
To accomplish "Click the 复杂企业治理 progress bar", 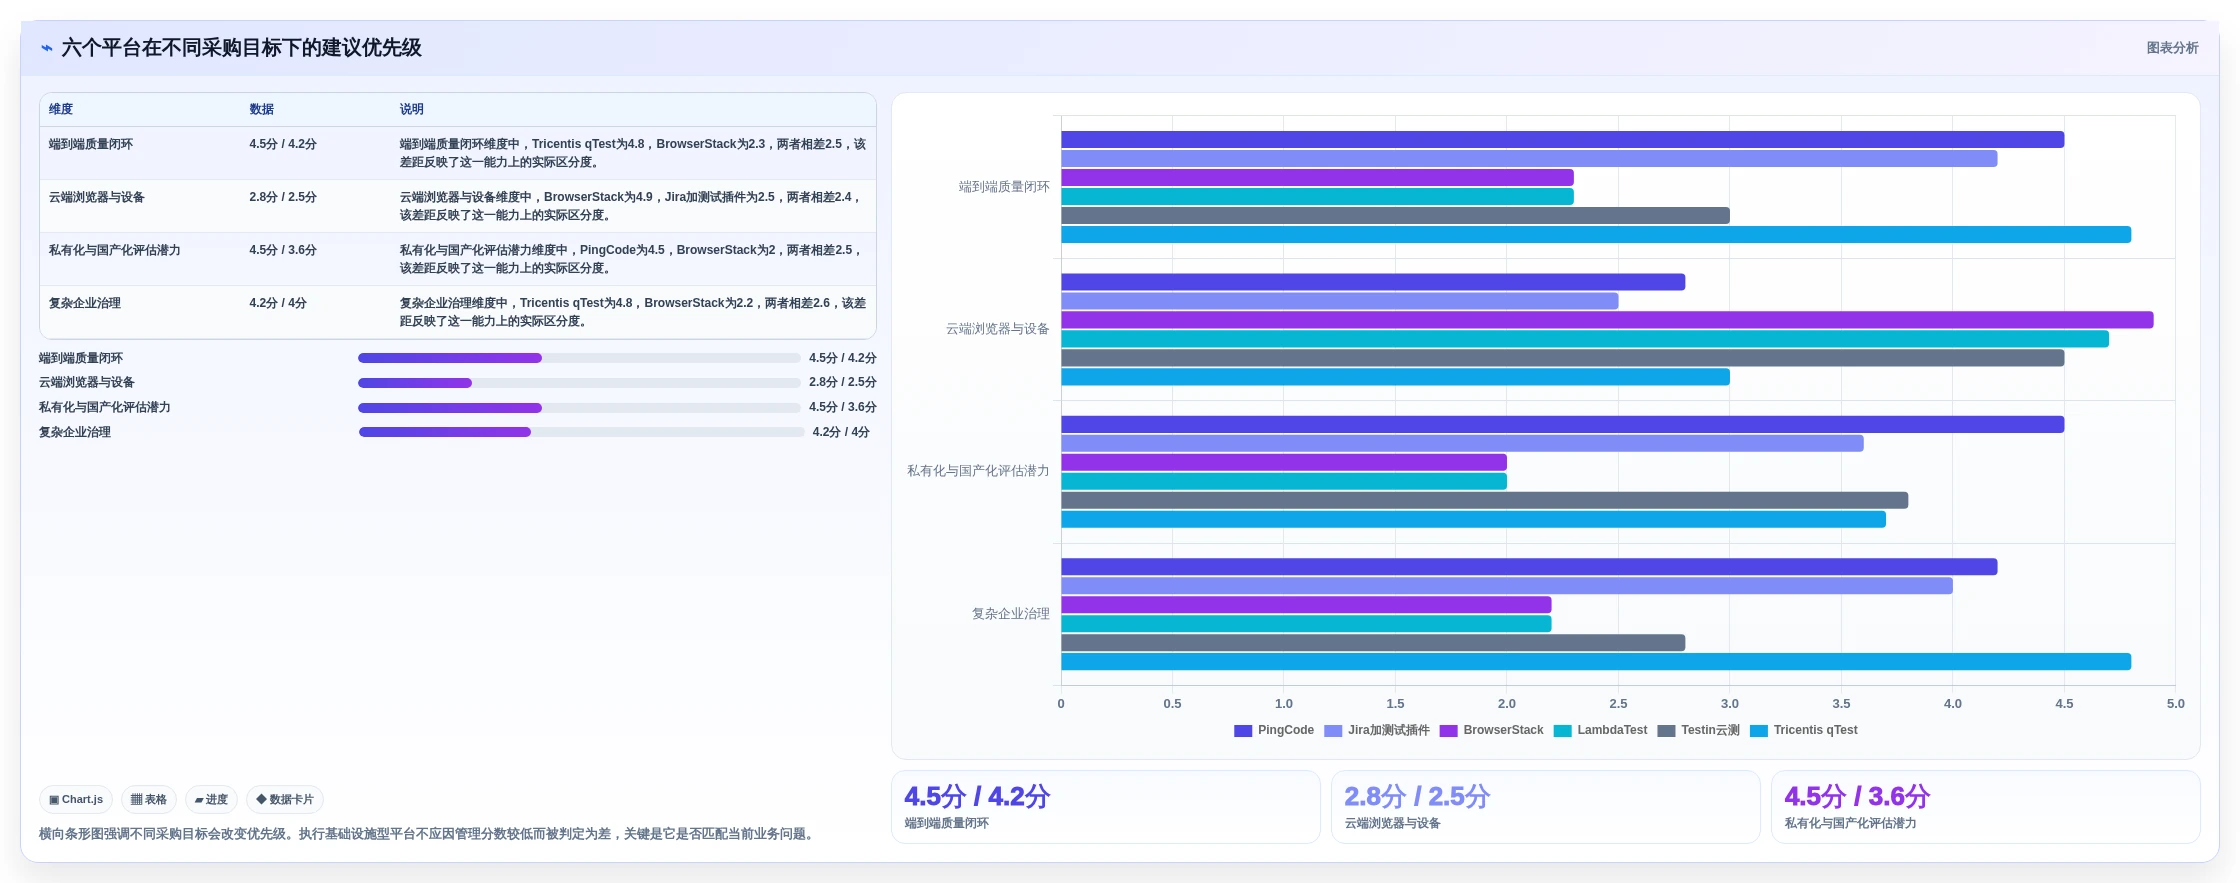I will click(x=581, y=432).
